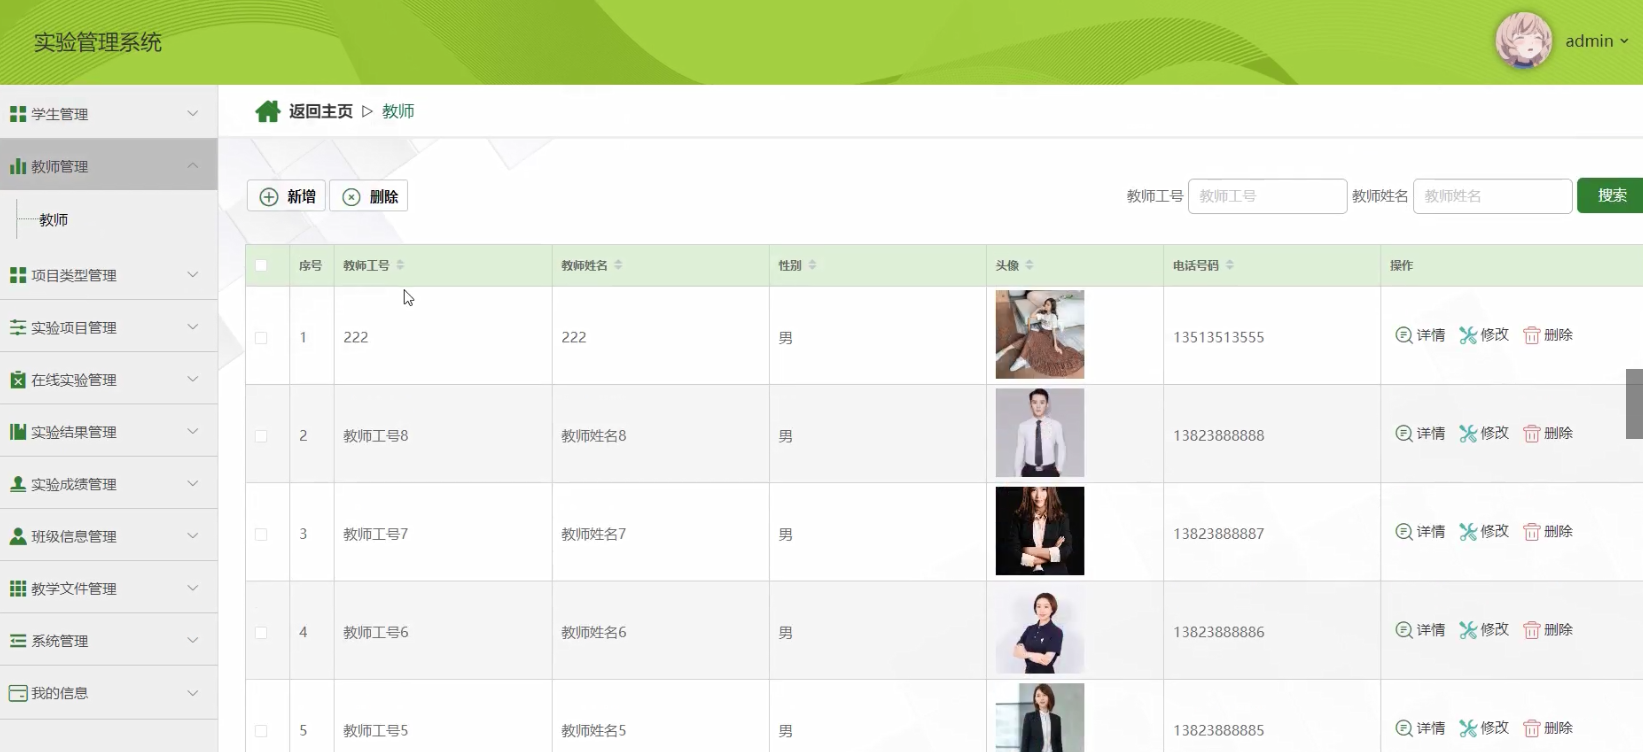Click 修改 for 教师工号7 row

tap(1484, 531)
